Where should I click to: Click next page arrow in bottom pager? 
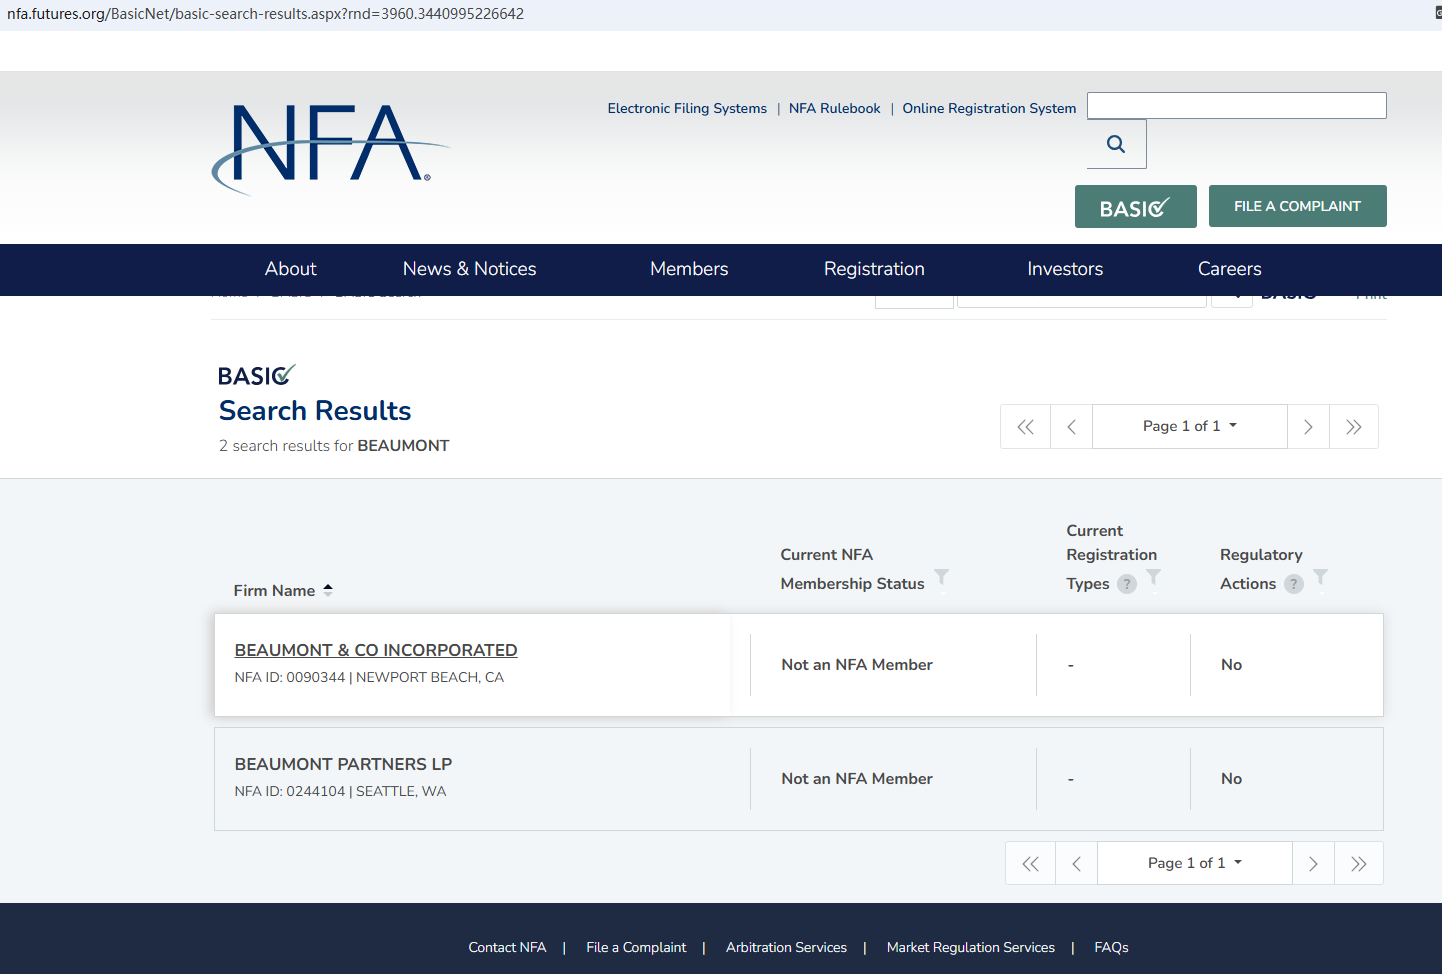(x=1313, y=863)
